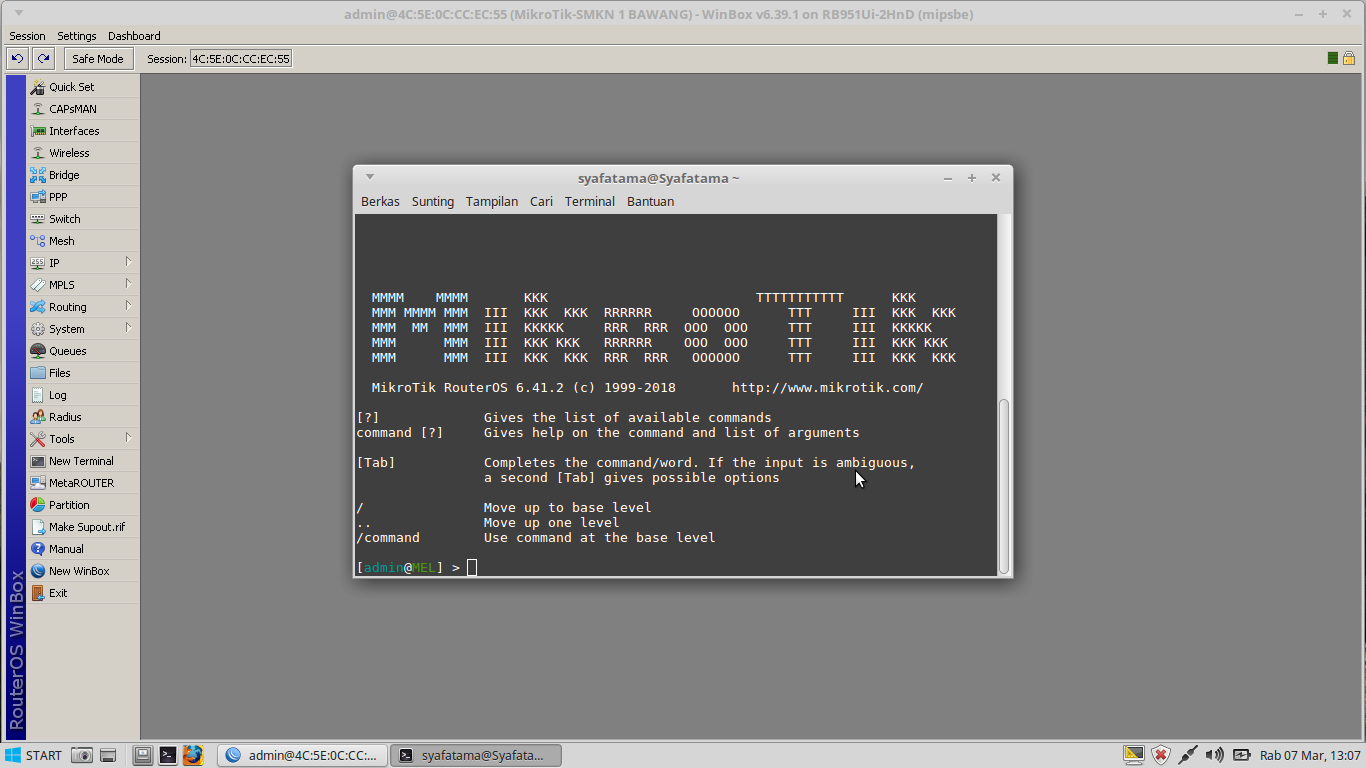
Task: Open the CAPsMAN menu item
Action: pos(83,109)
